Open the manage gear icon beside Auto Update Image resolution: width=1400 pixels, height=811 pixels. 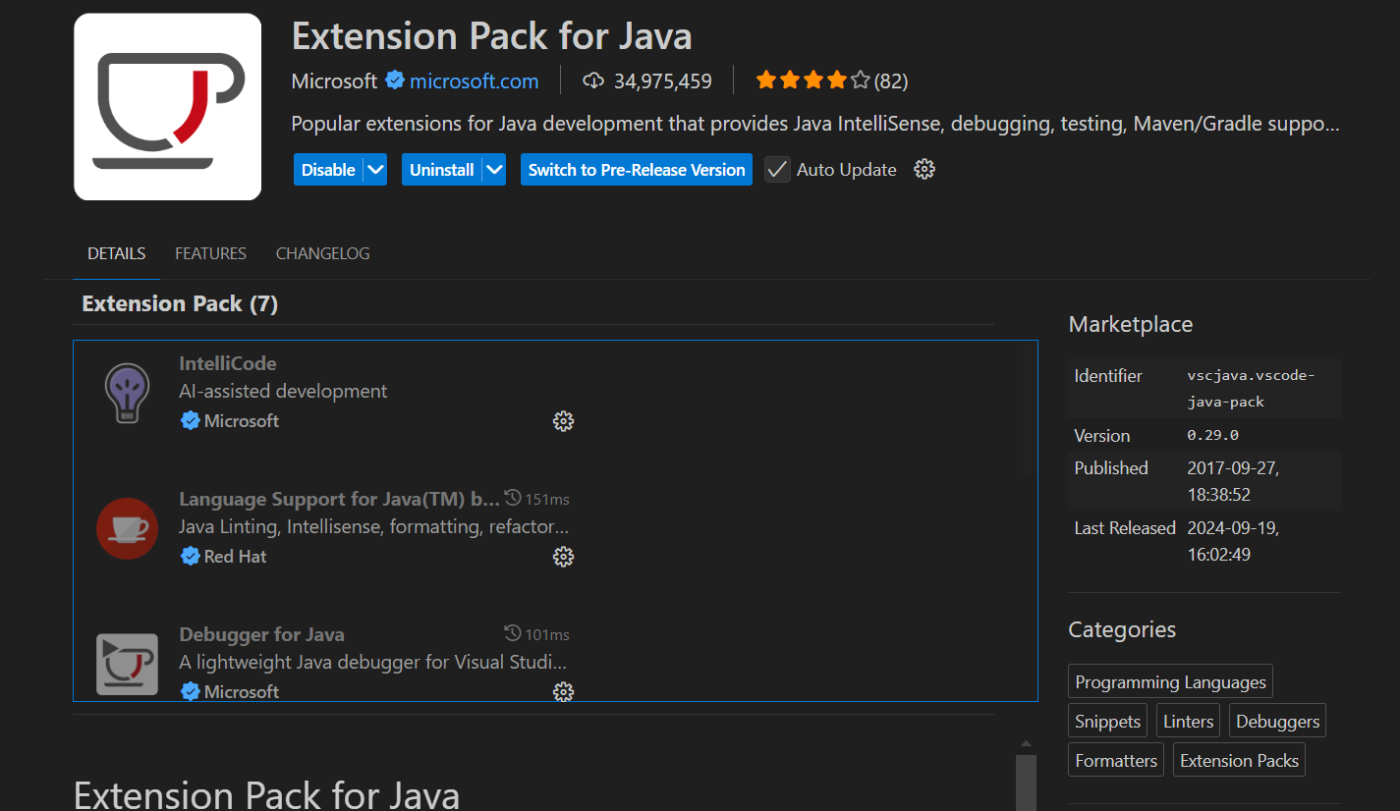pyautogui.click(x=925, y=169)
